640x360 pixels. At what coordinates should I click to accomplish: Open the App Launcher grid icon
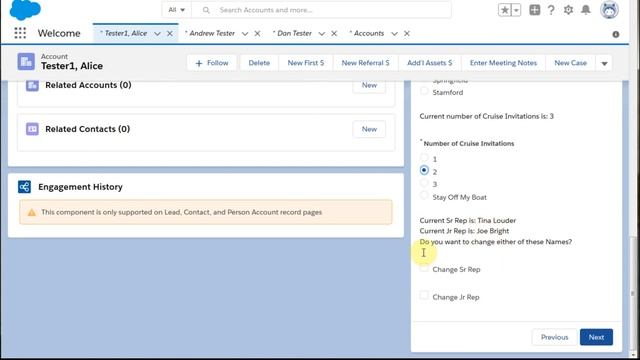point(20,33)
